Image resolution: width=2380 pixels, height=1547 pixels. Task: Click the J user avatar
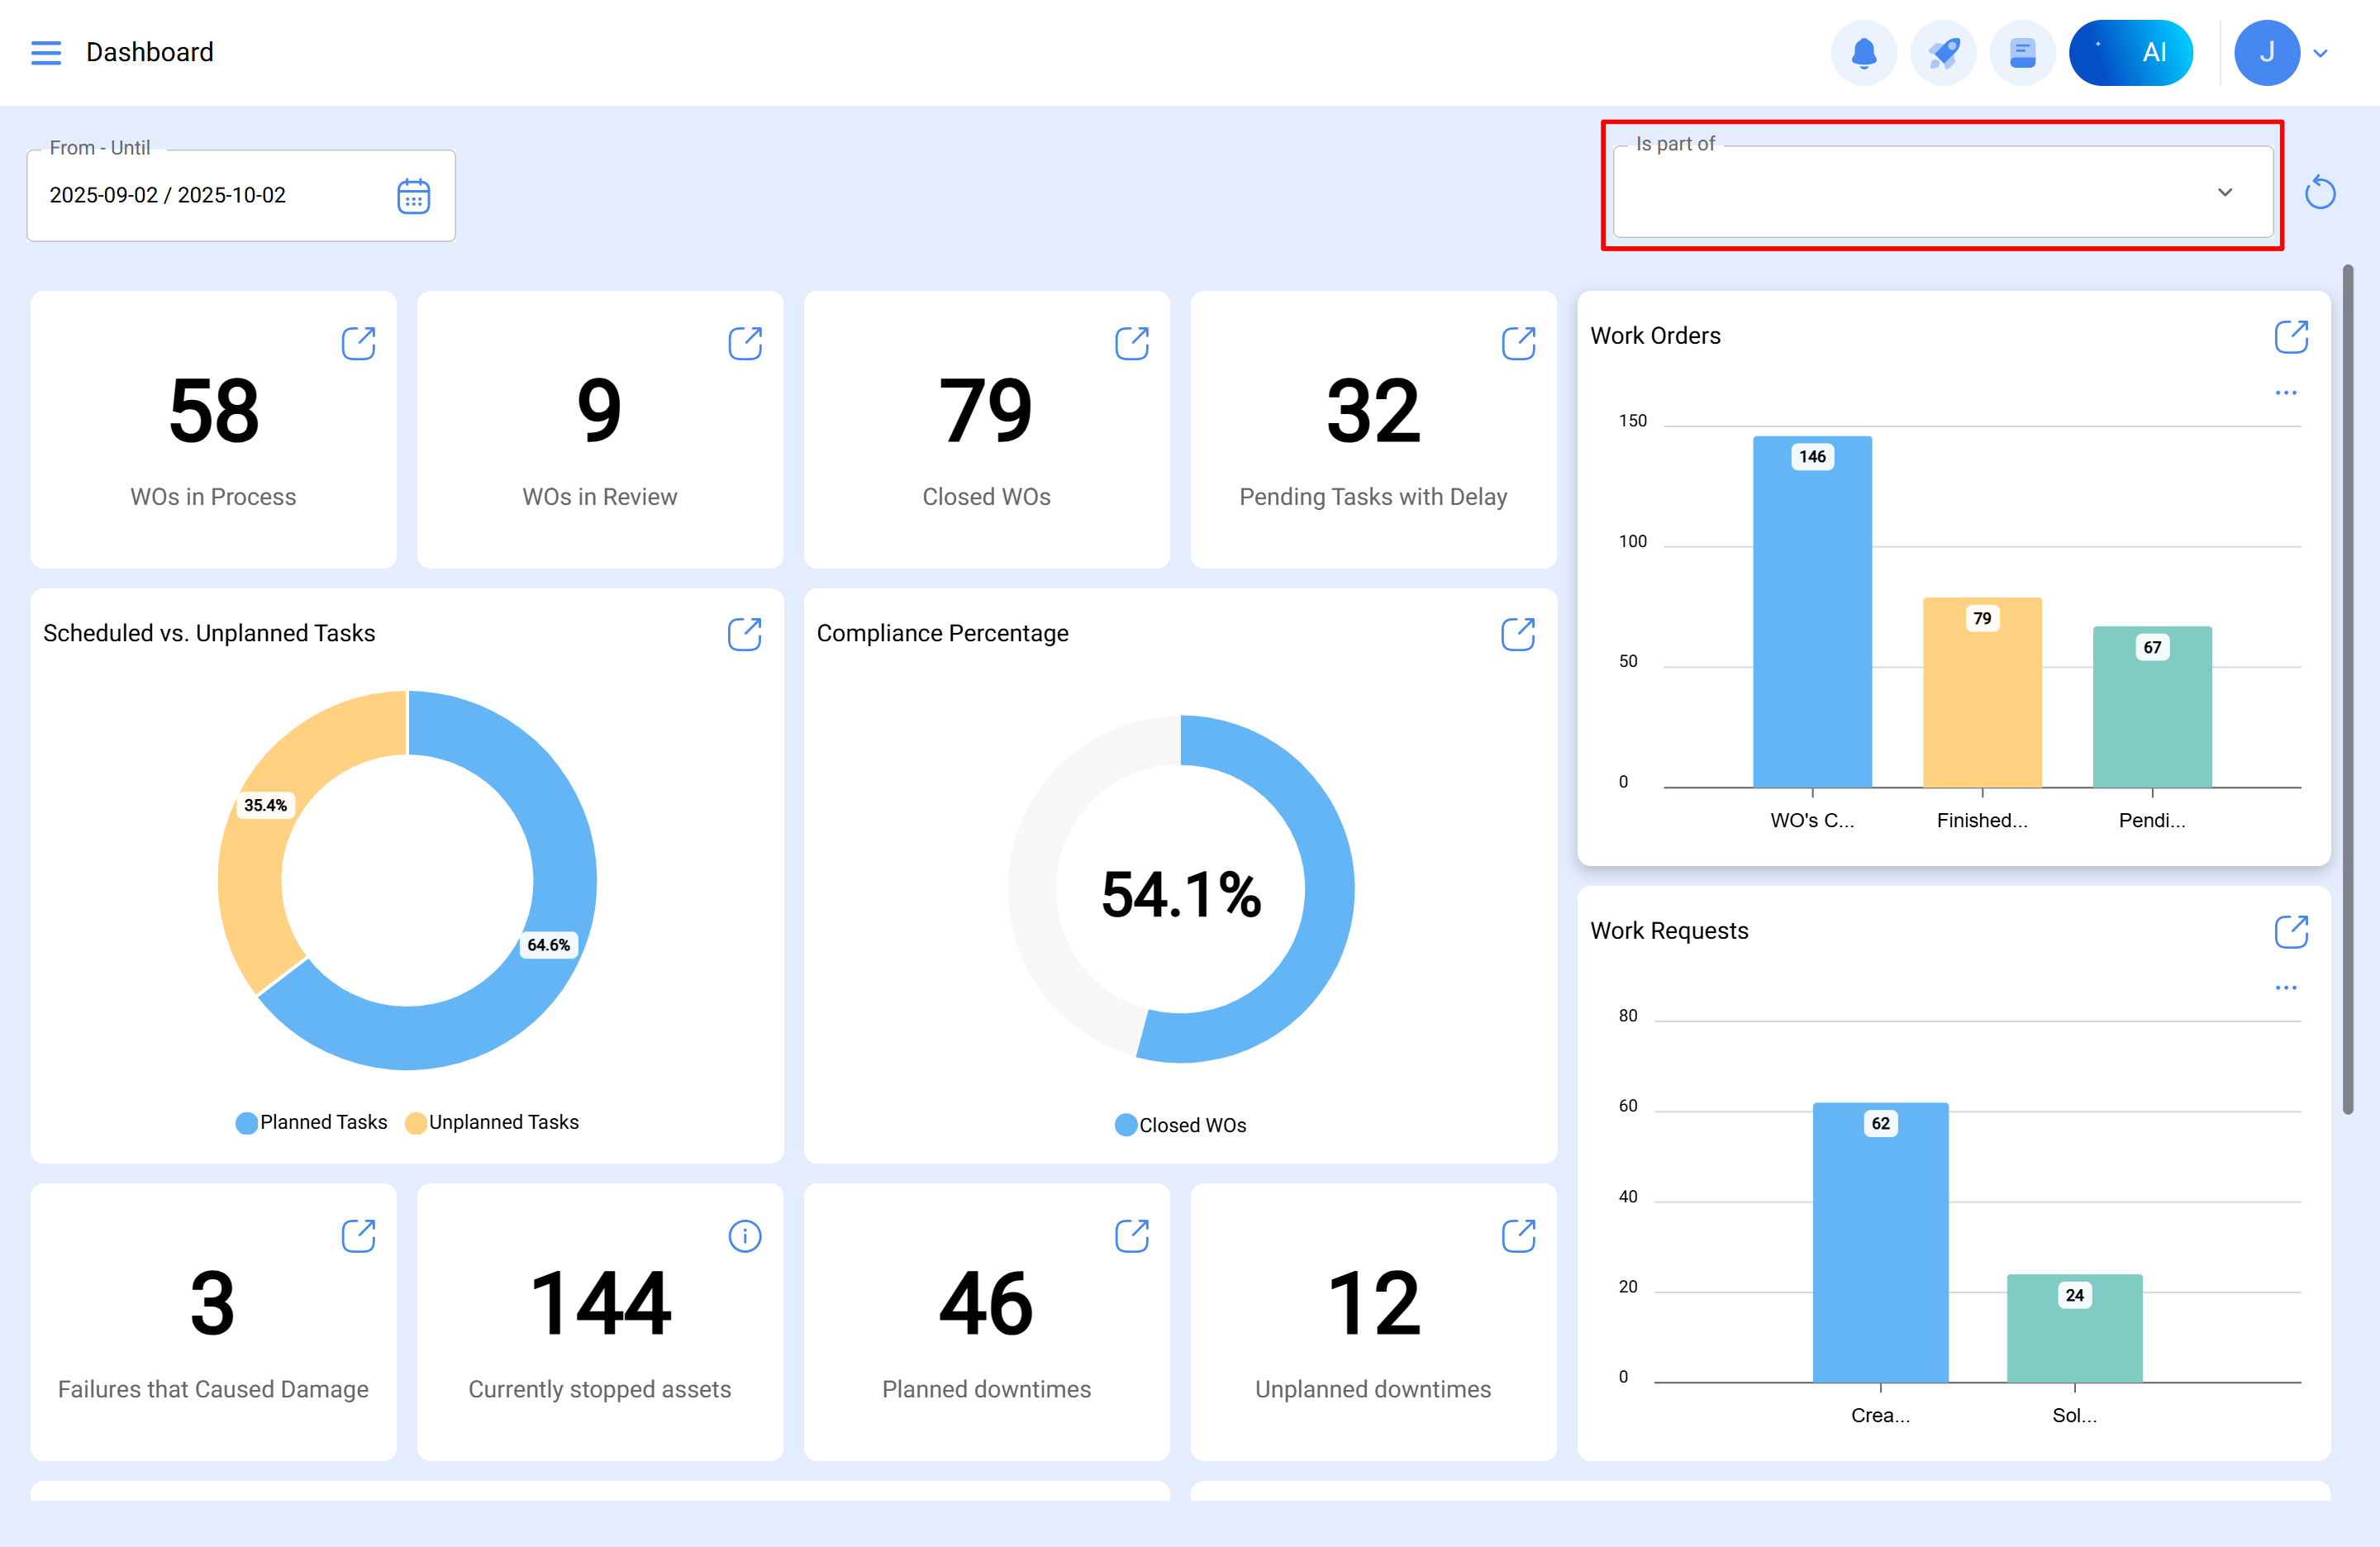(x=2267, y=52)
